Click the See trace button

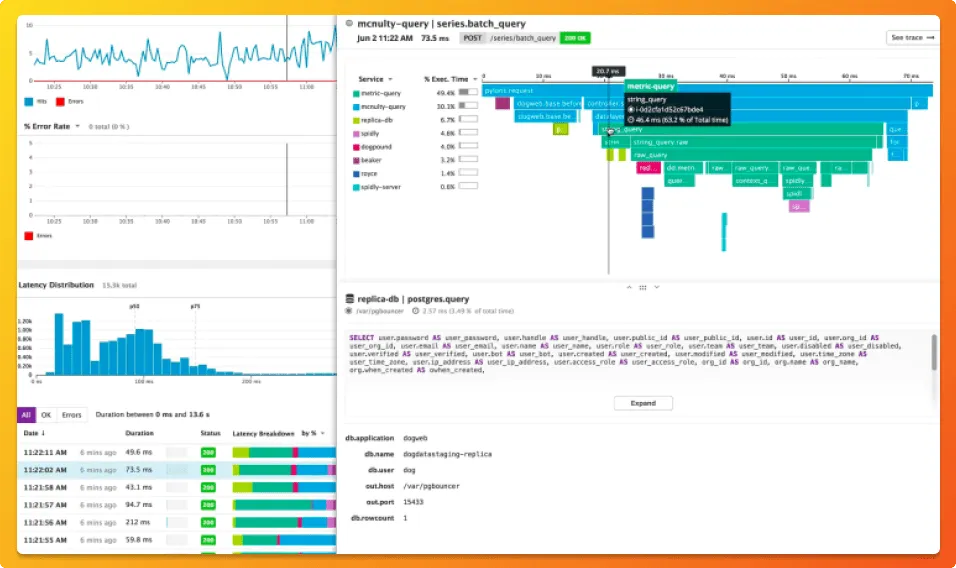point(912,38)
